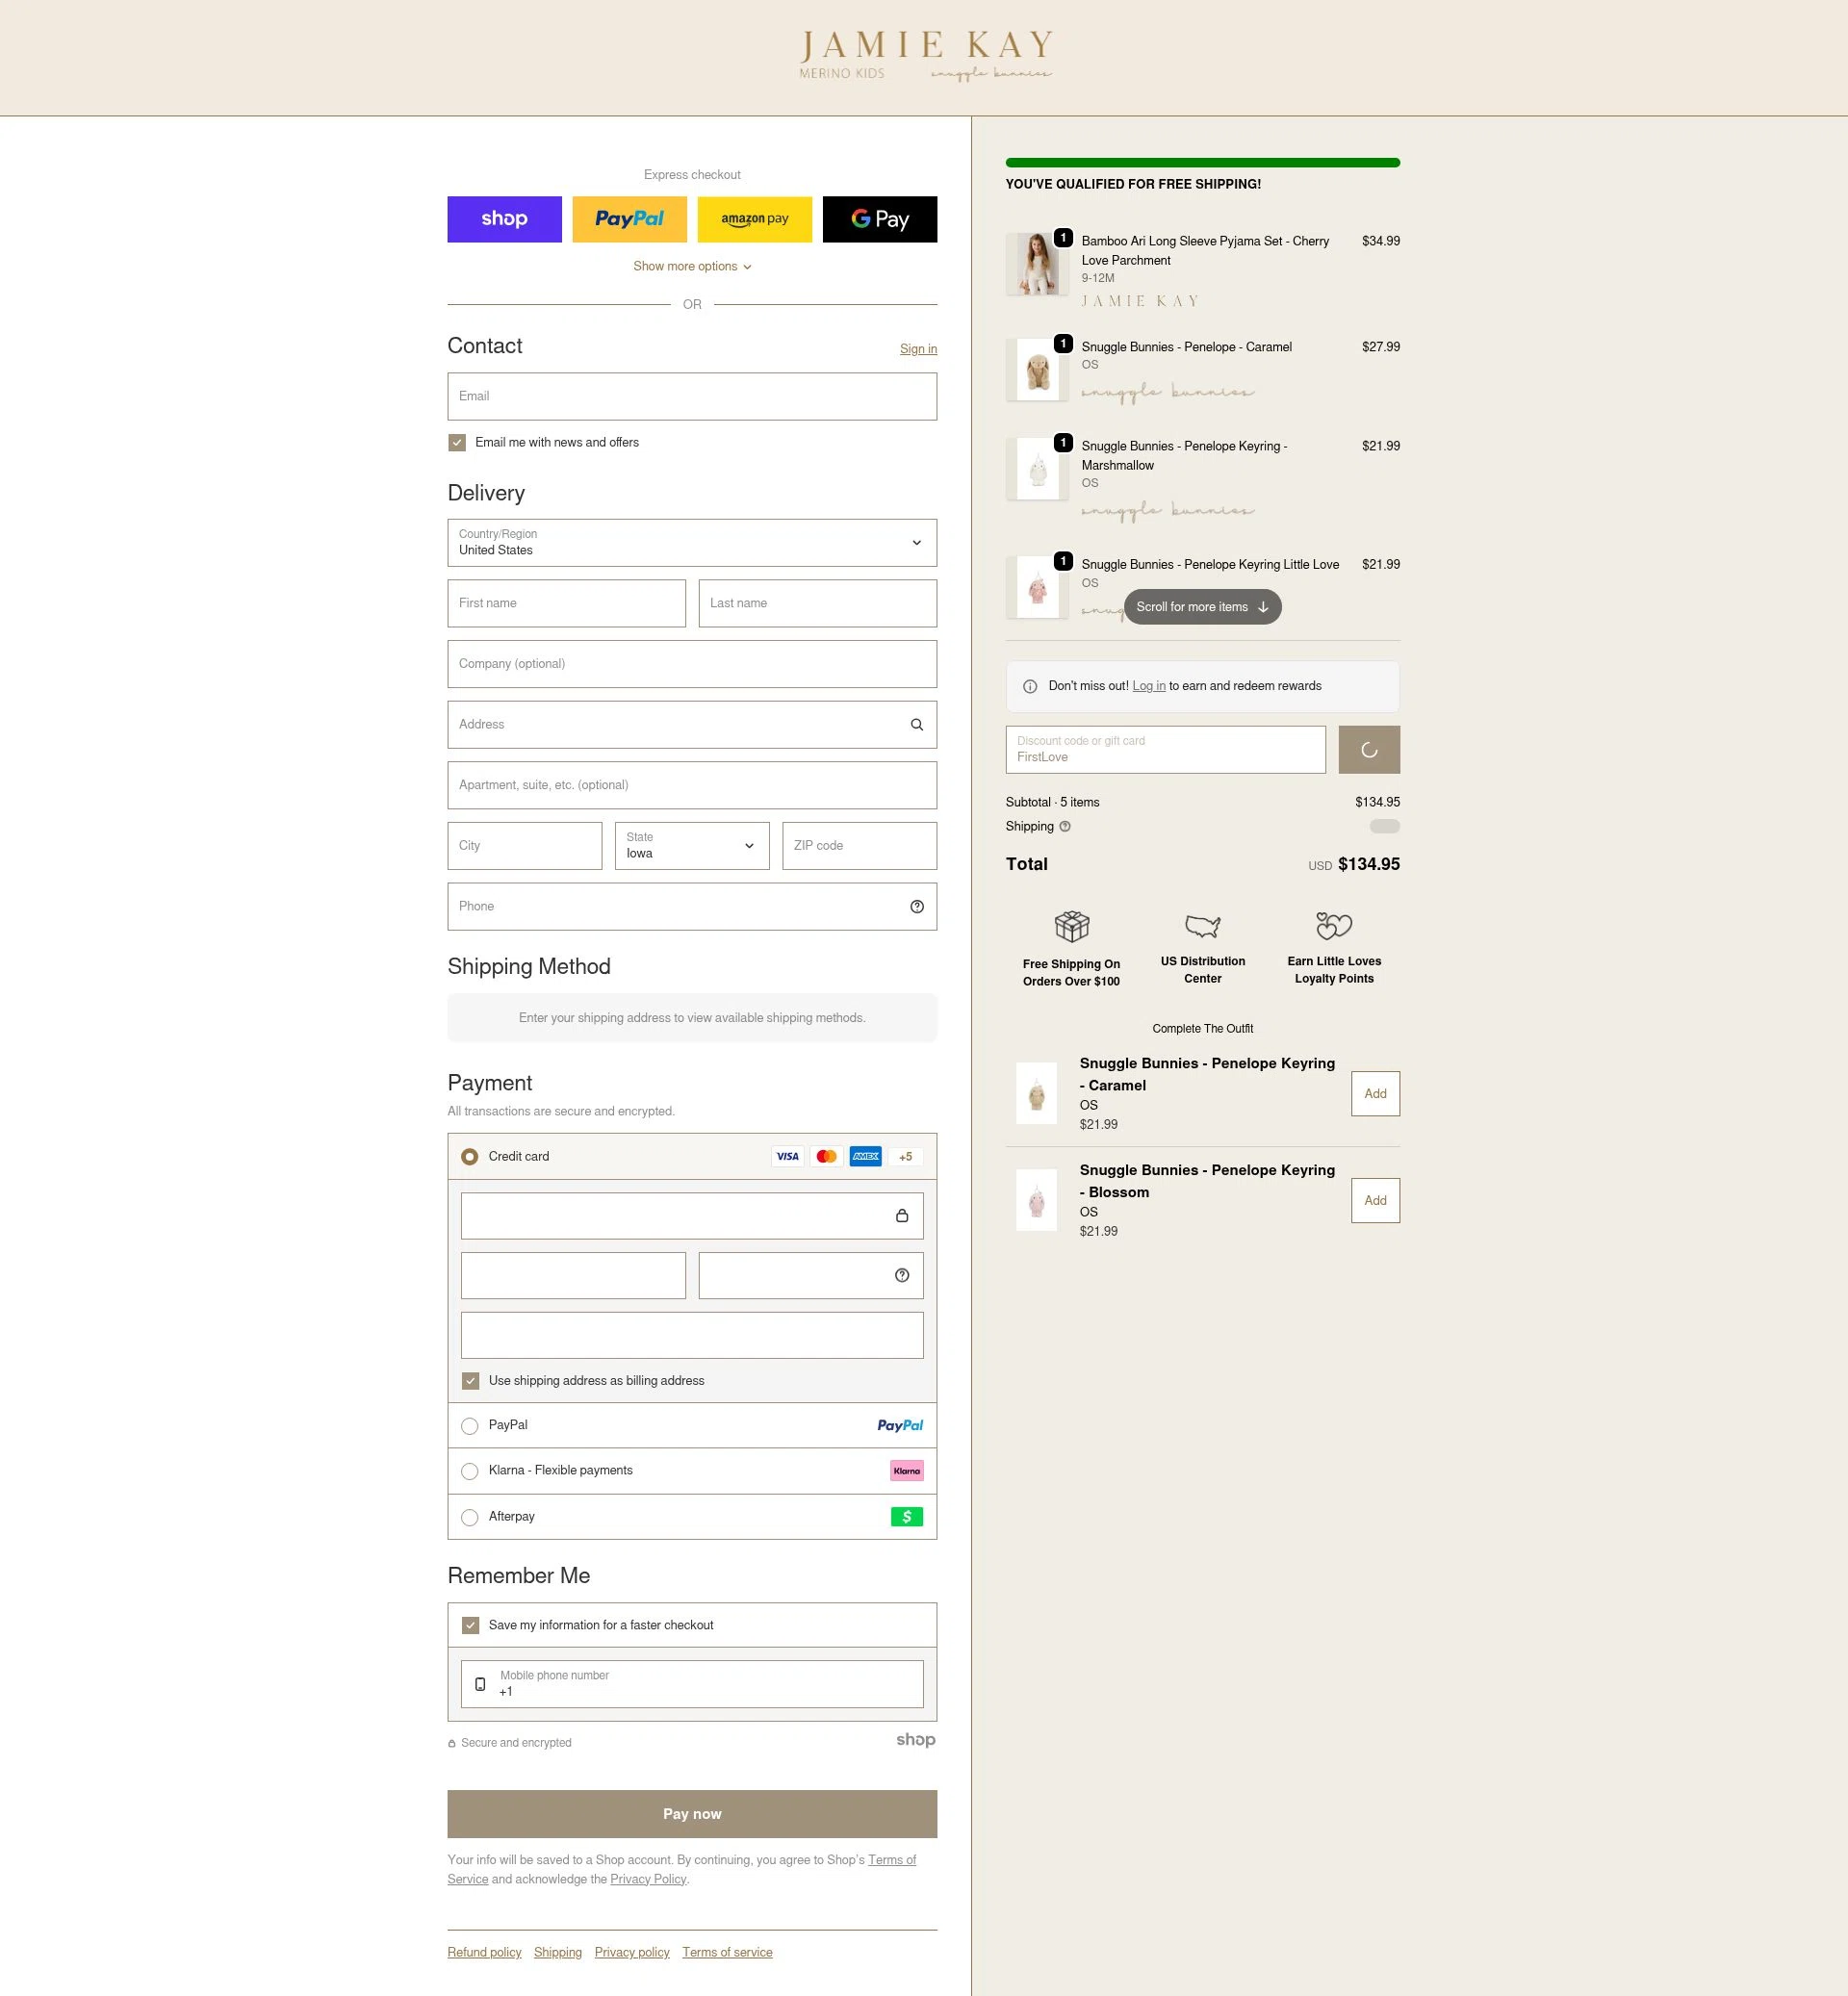The width and height of the screenshot is (1848, 1996).
Task: Toggle Use shipping address as billing address
Action: 469,1380
